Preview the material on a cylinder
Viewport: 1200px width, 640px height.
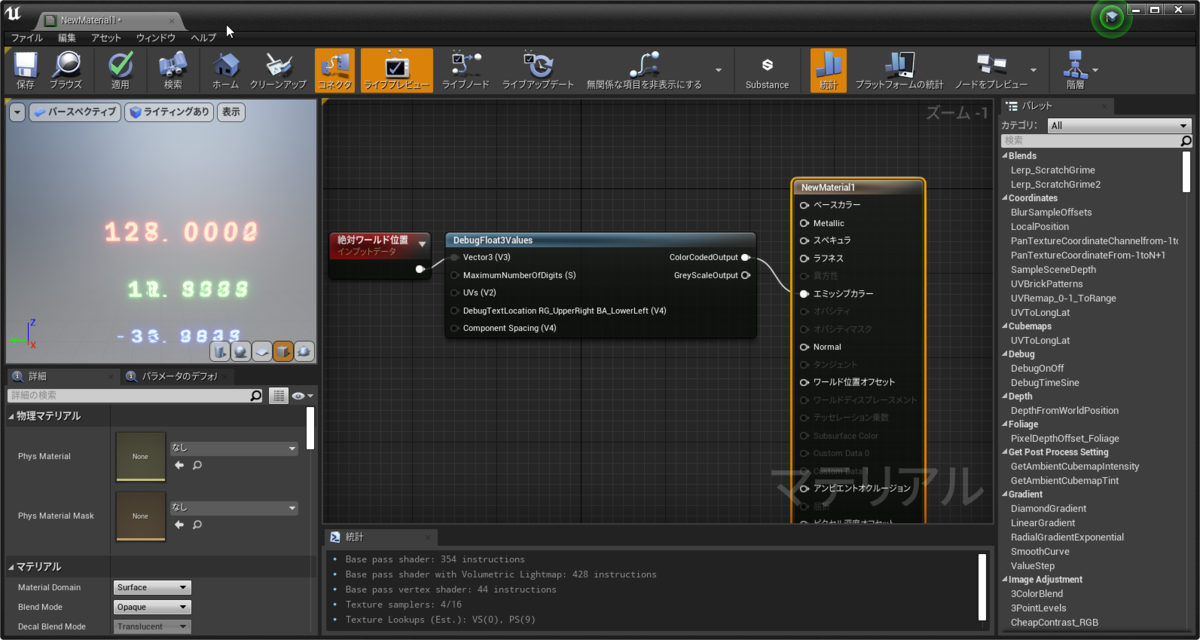(221, 351)
